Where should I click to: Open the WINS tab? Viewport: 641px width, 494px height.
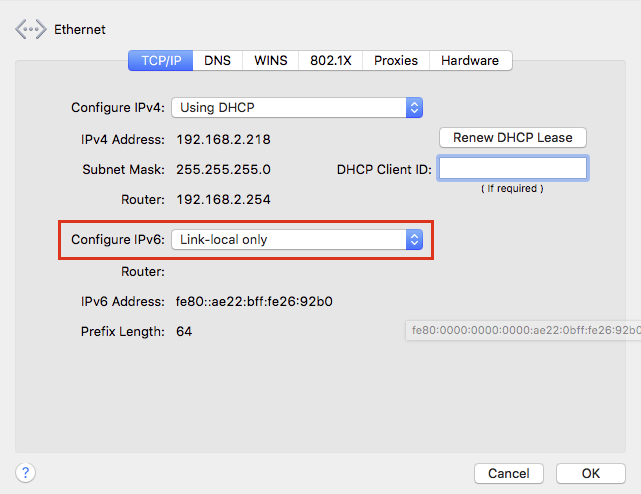coord(271,61)
